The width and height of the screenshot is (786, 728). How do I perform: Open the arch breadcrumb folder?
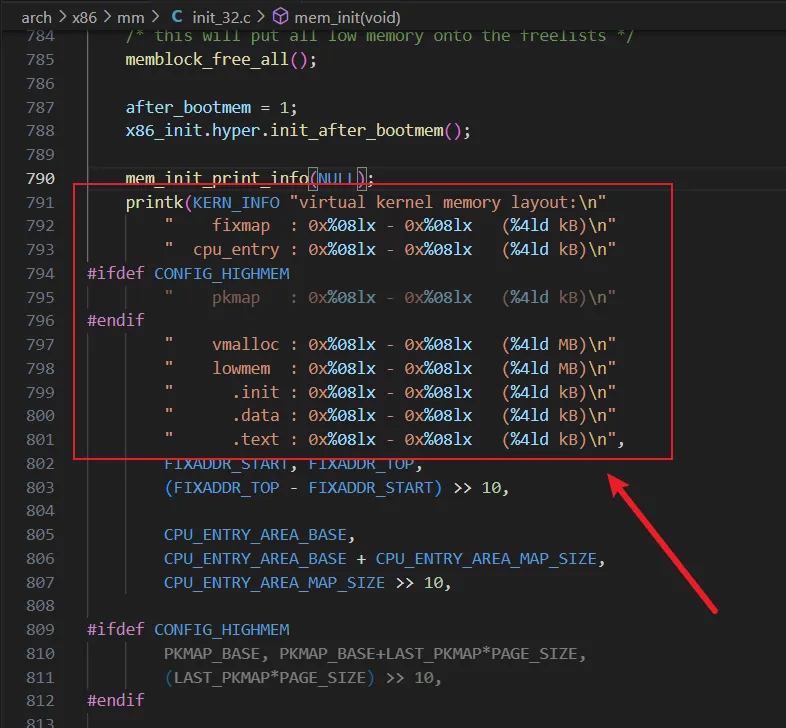(x=36, y=17)
